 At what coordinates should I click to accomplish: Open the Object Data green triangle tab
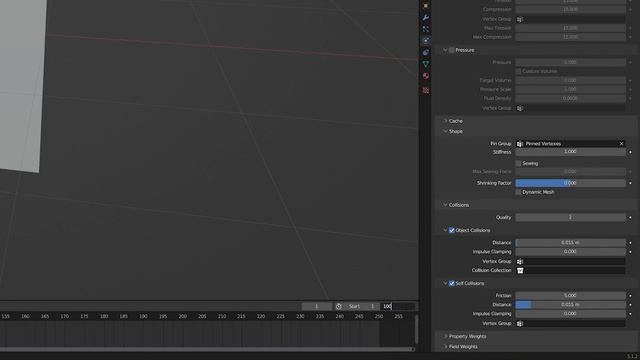tap(426, 64)
